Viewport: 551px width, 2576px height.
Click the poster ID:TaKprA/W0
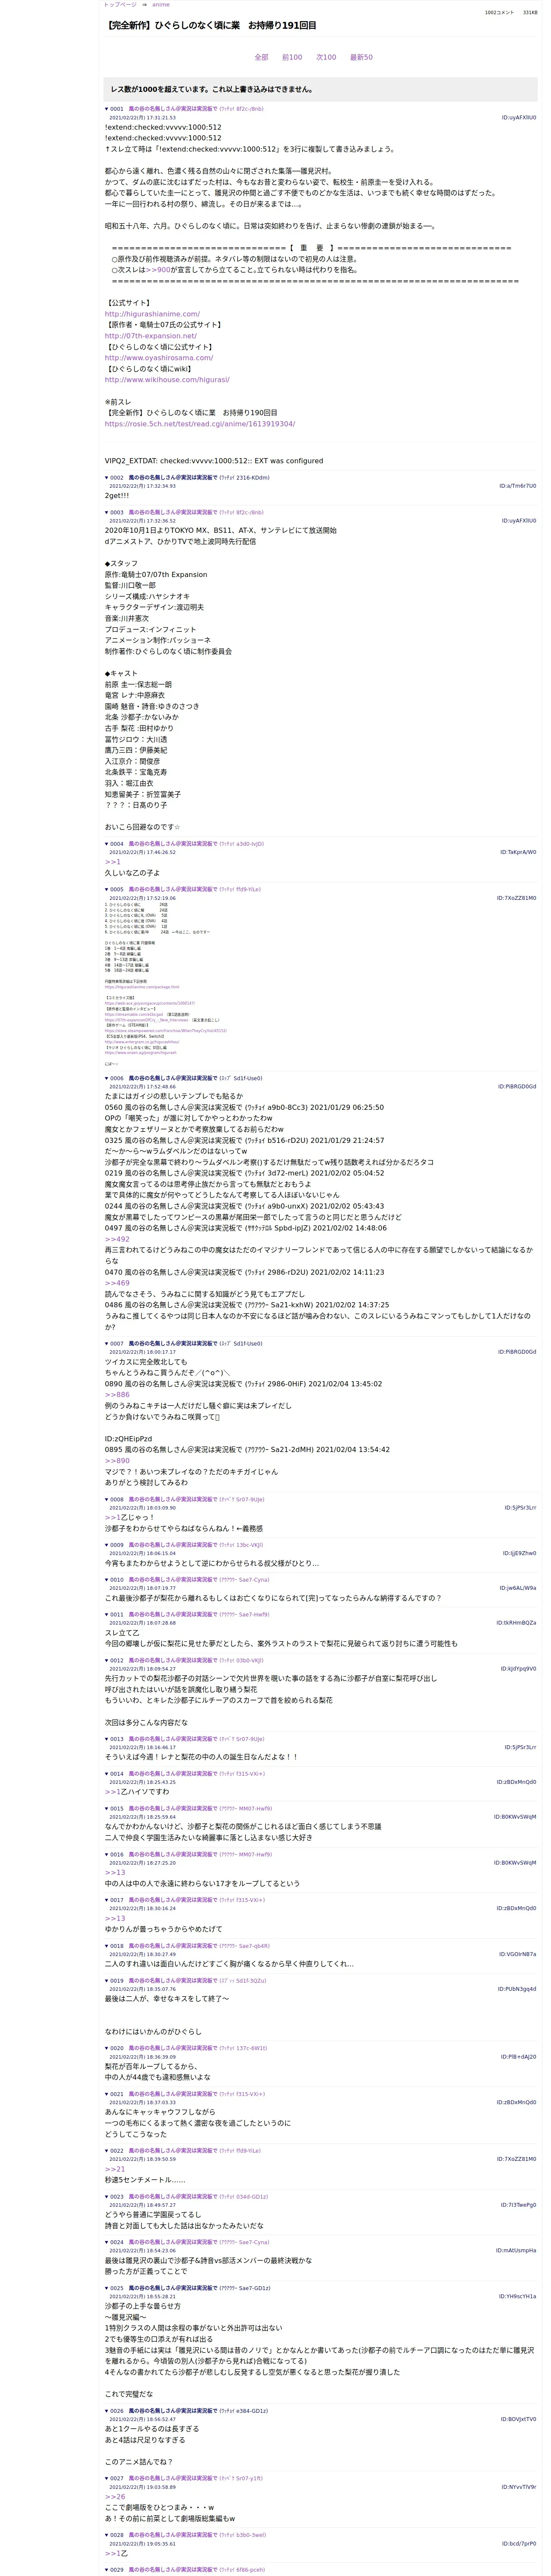[518, 853]
